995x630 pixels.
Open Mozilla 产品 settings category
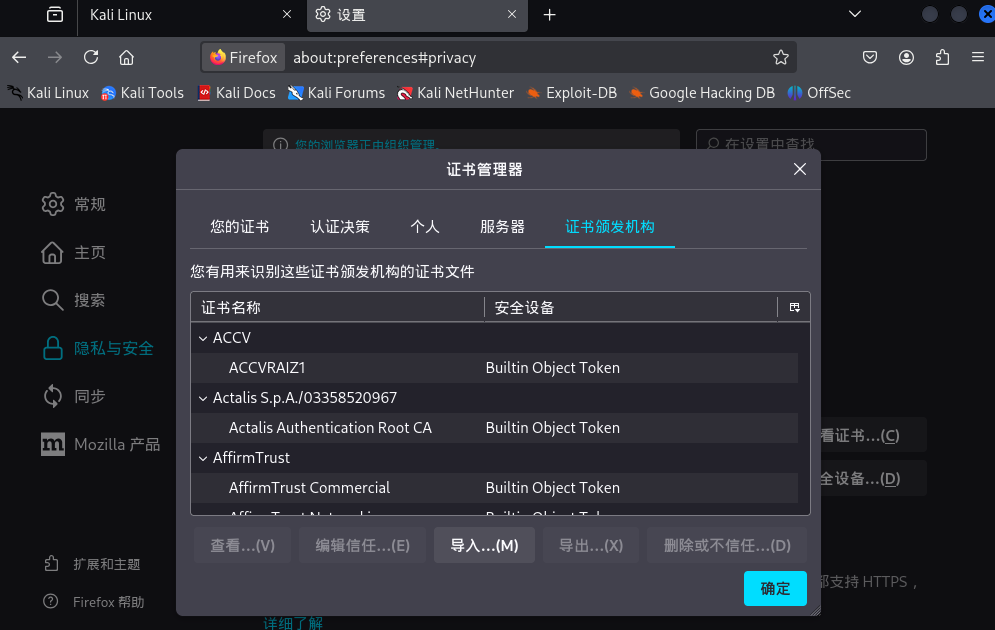100,444
